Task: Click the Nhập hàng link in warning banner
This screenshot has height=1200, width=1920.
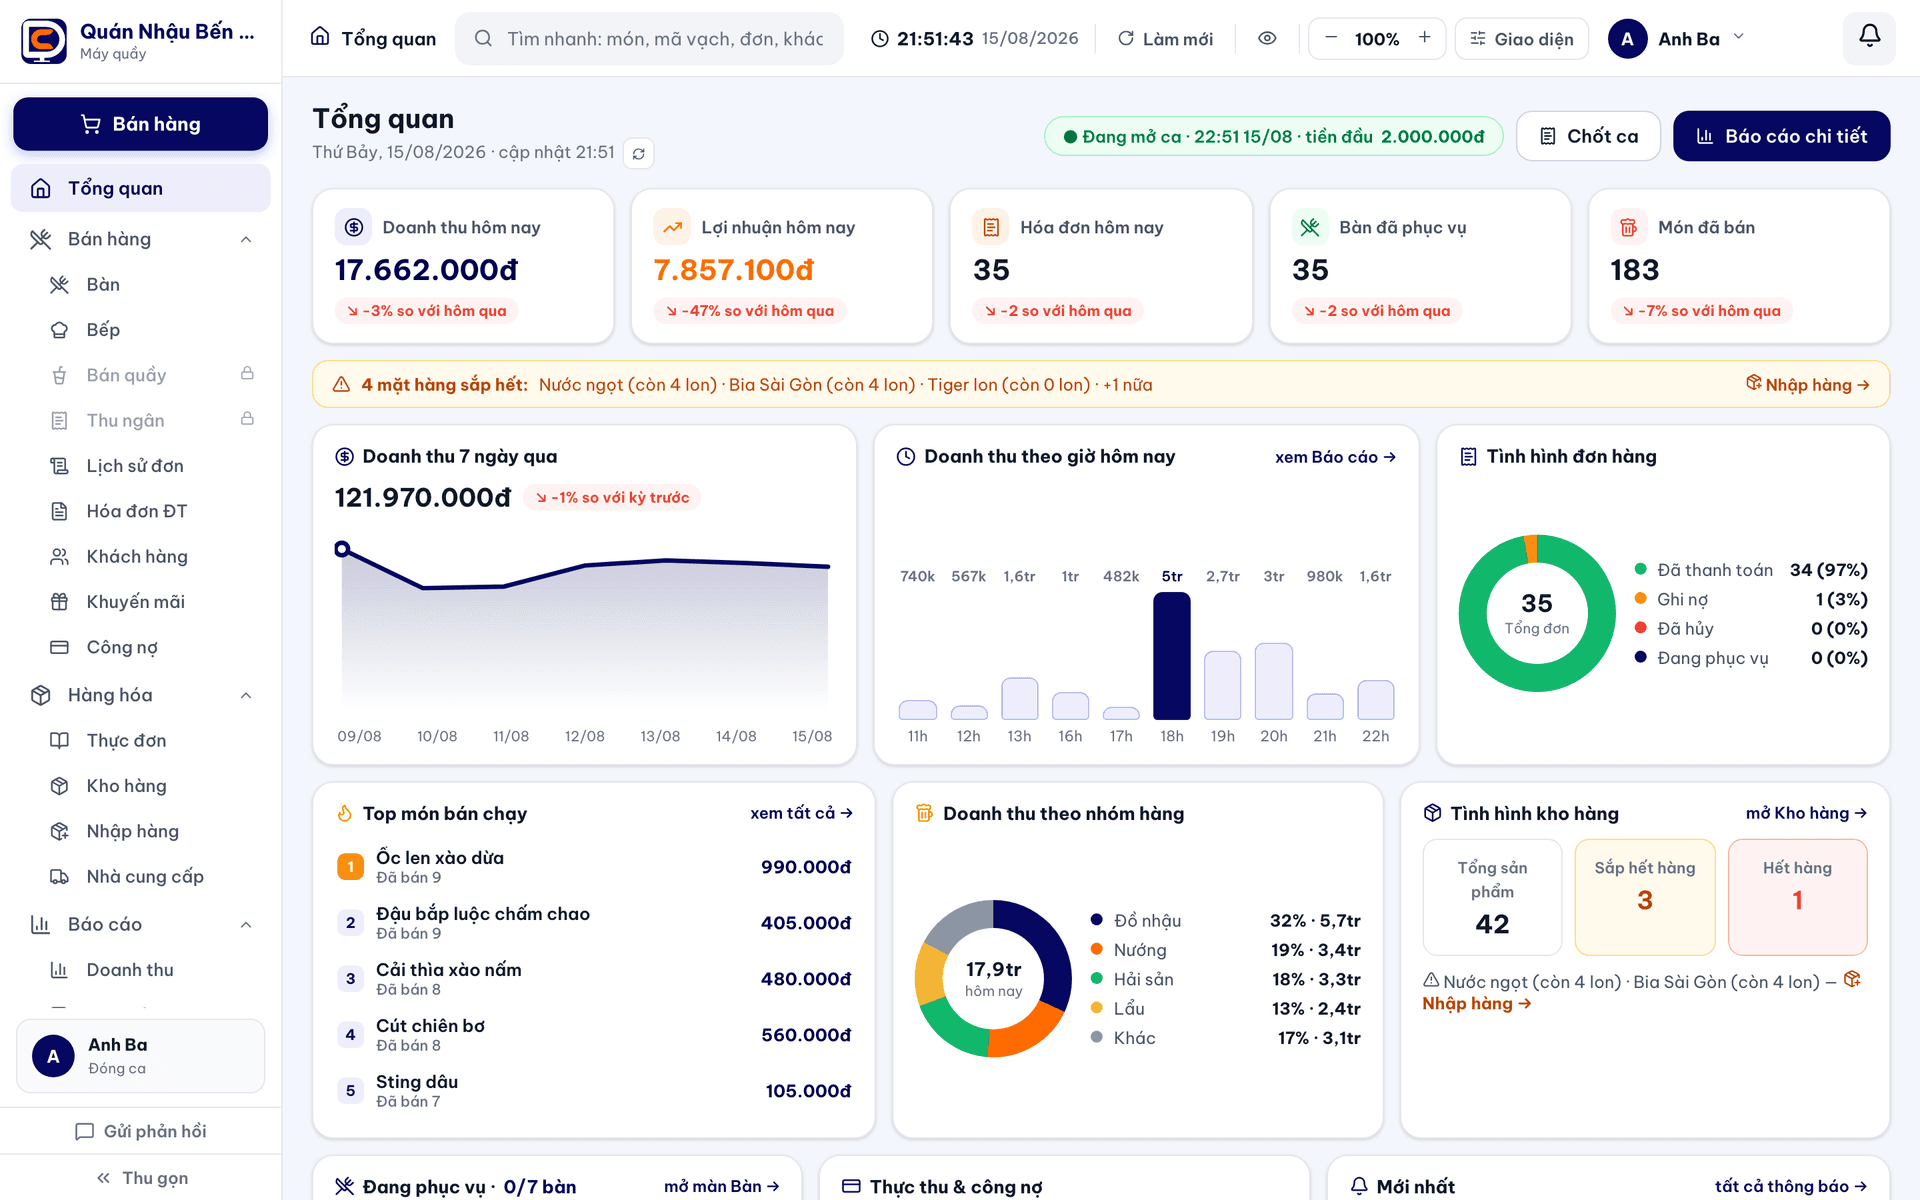Action: point(1808,385)
